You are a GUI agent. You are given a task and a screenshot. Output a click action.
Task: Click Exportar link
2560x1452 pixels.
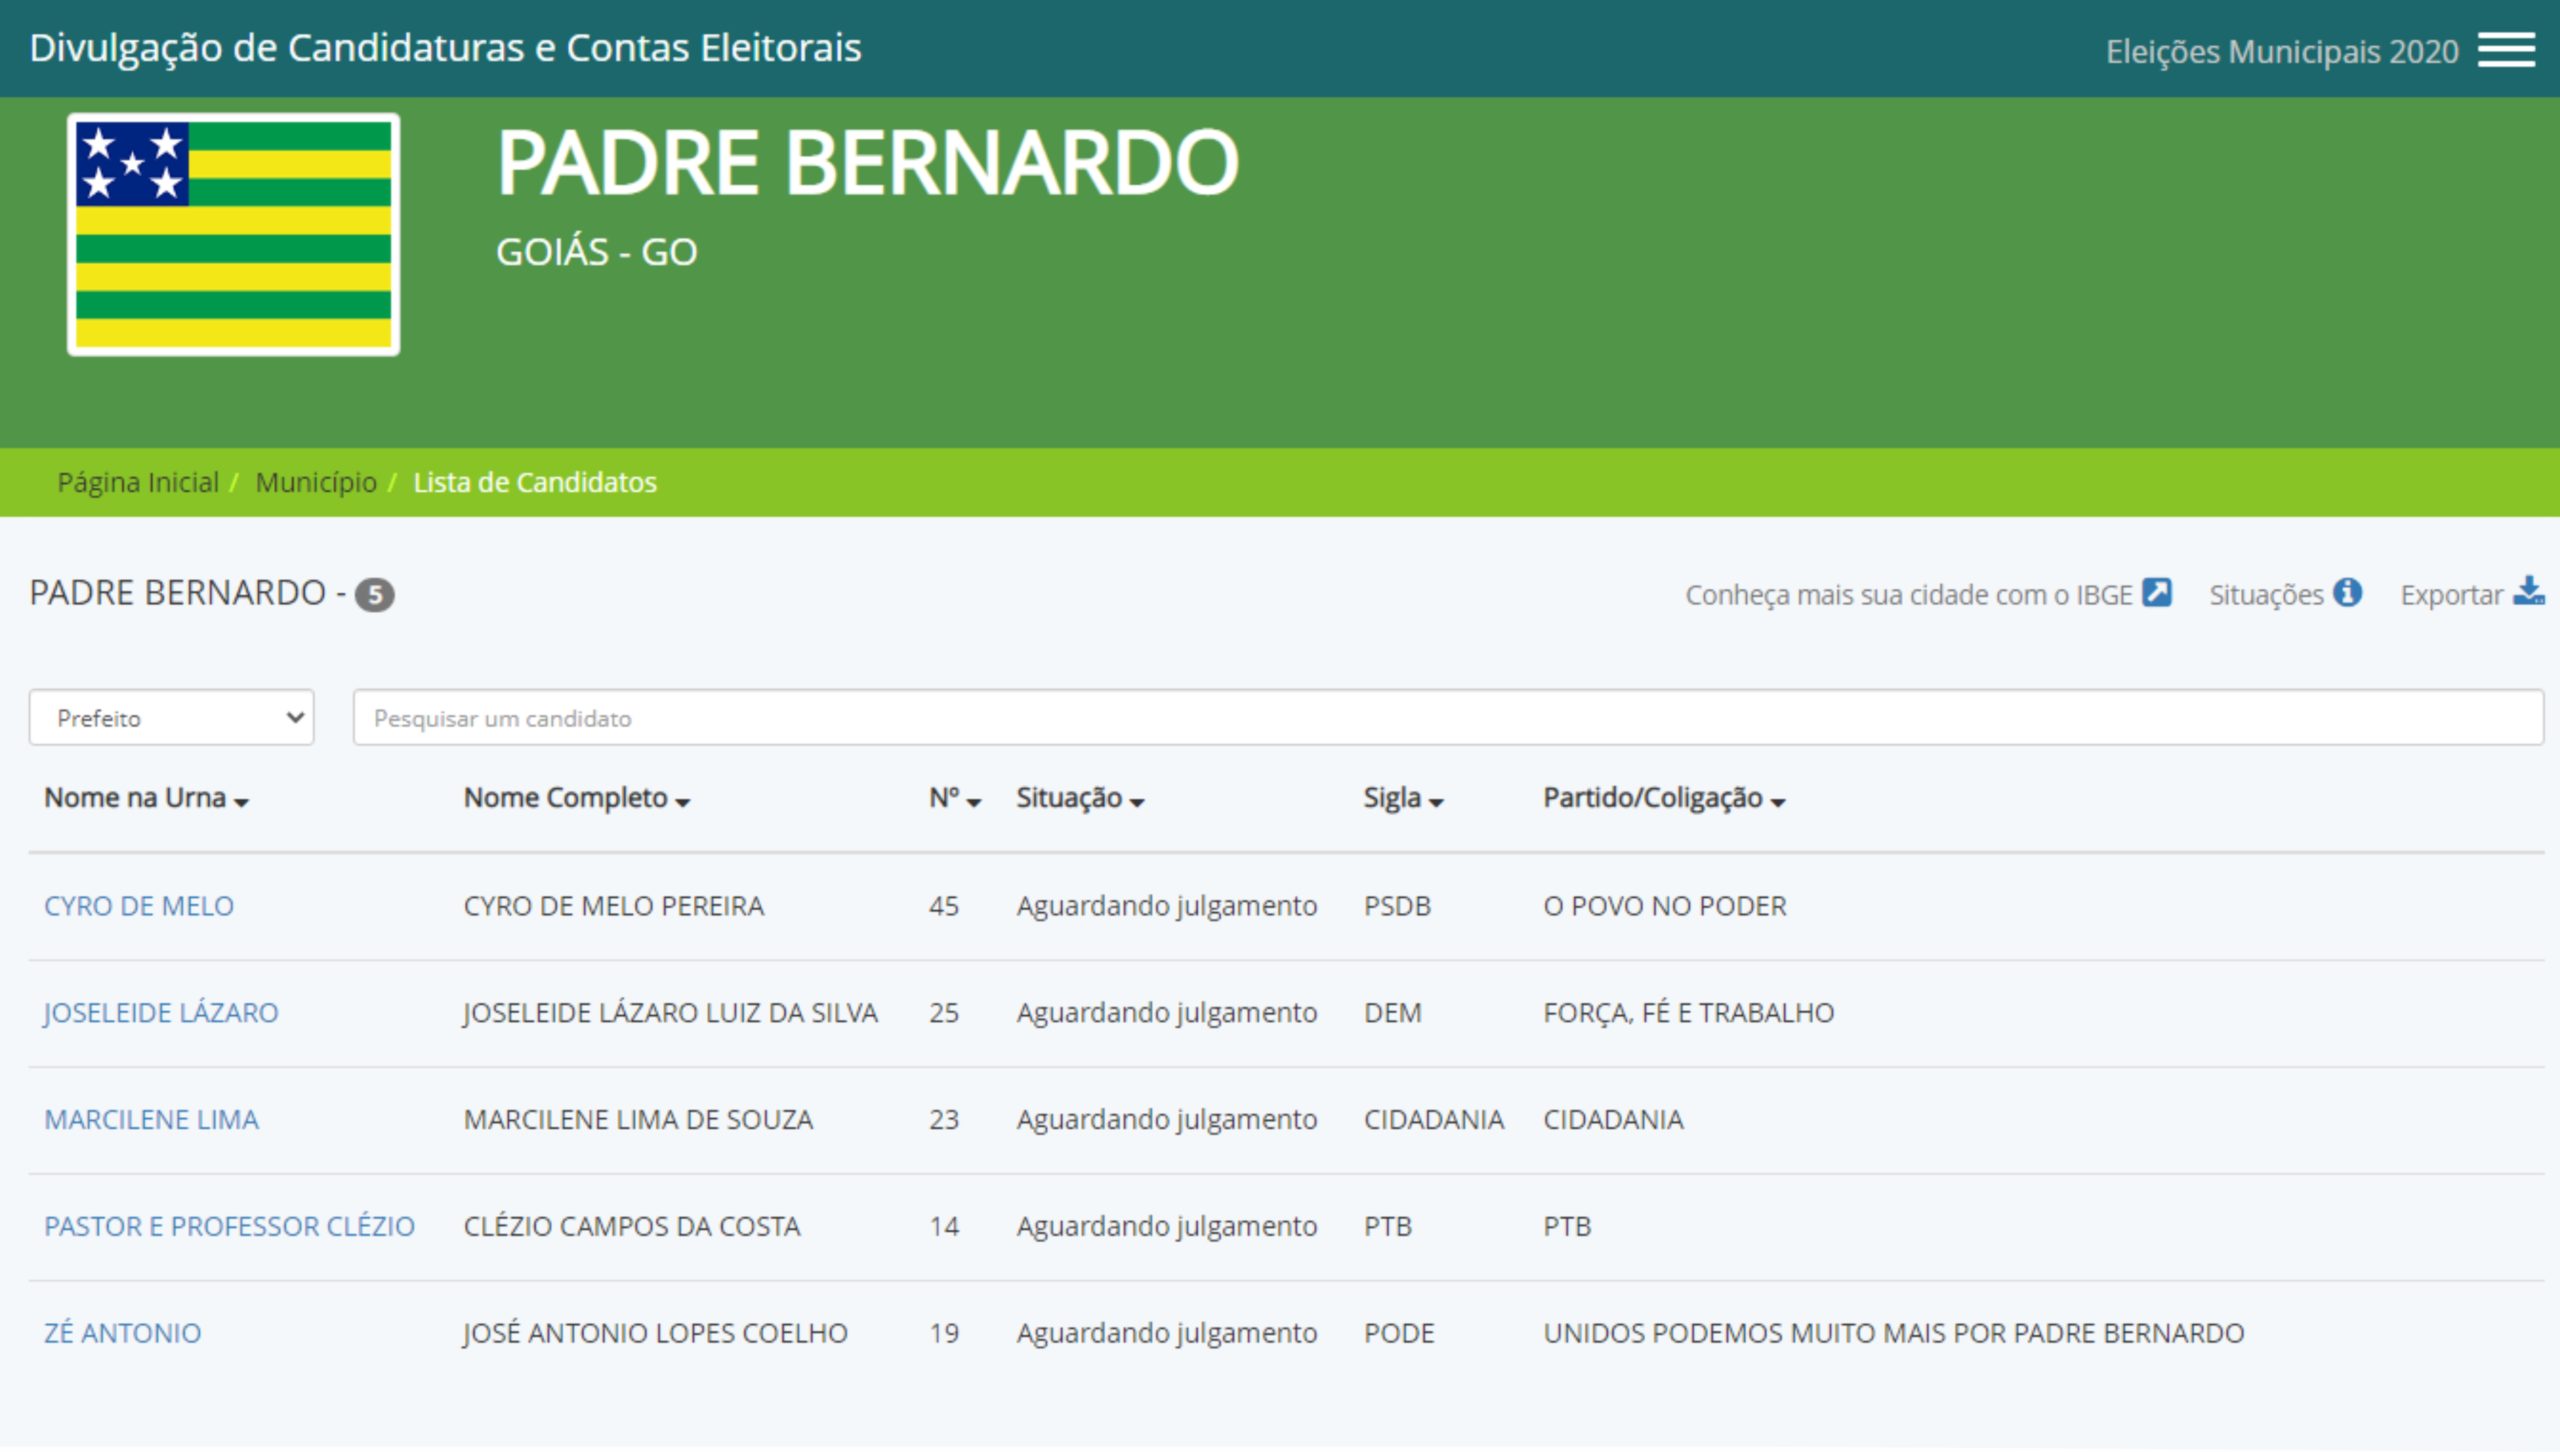click(x=2451, y=595)
